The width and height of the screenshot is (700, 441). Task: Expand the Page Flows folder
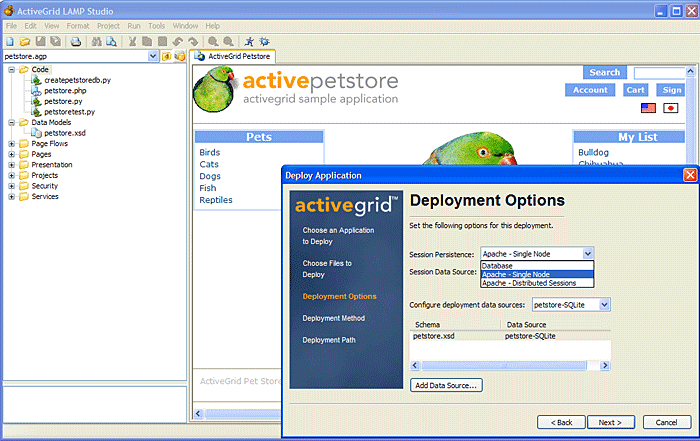(x=11, y=143)
